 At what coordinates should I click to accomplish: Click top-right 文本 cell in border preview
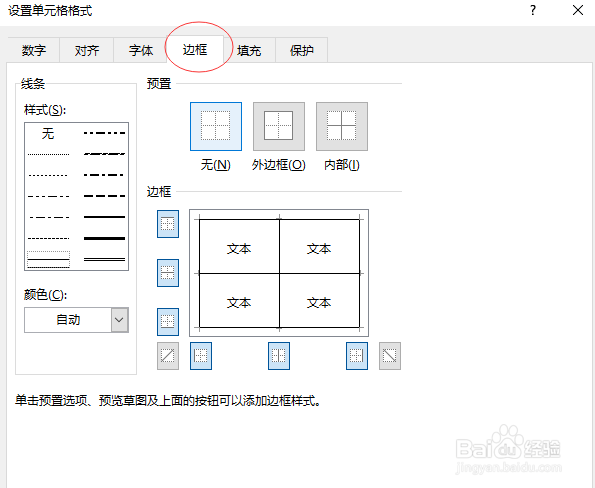click(319, 249)
